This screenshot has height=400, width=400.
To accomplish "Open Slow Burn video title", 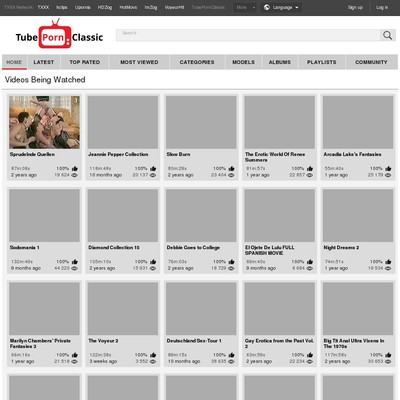I will pyautogui.click(x=178, y=154).
